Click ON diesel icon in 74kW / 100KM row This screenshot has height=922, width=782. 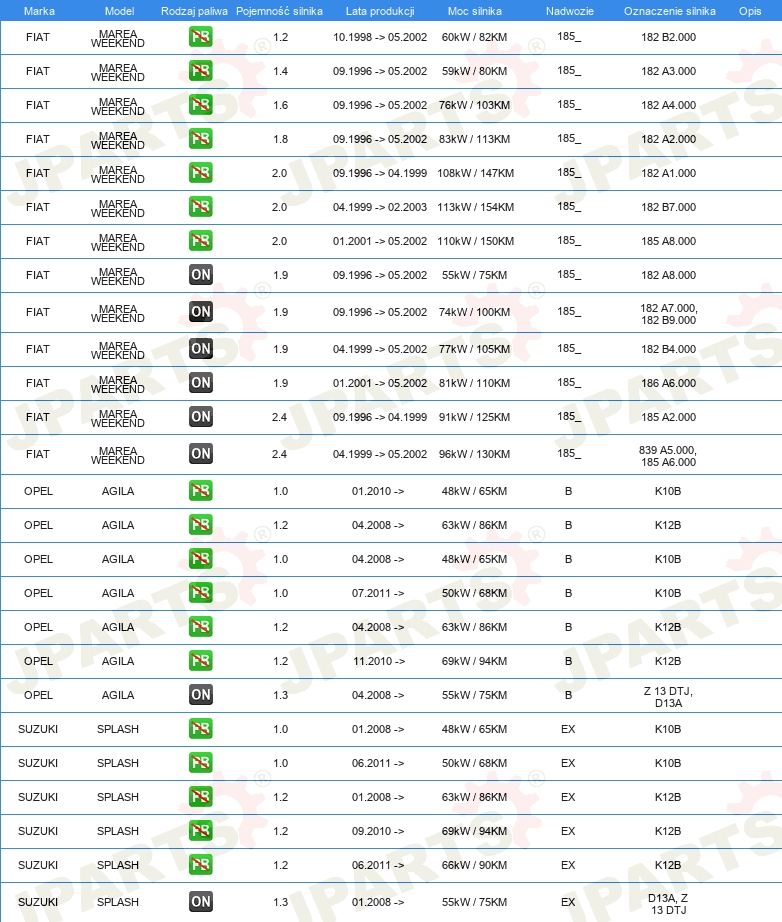[200, 312]
